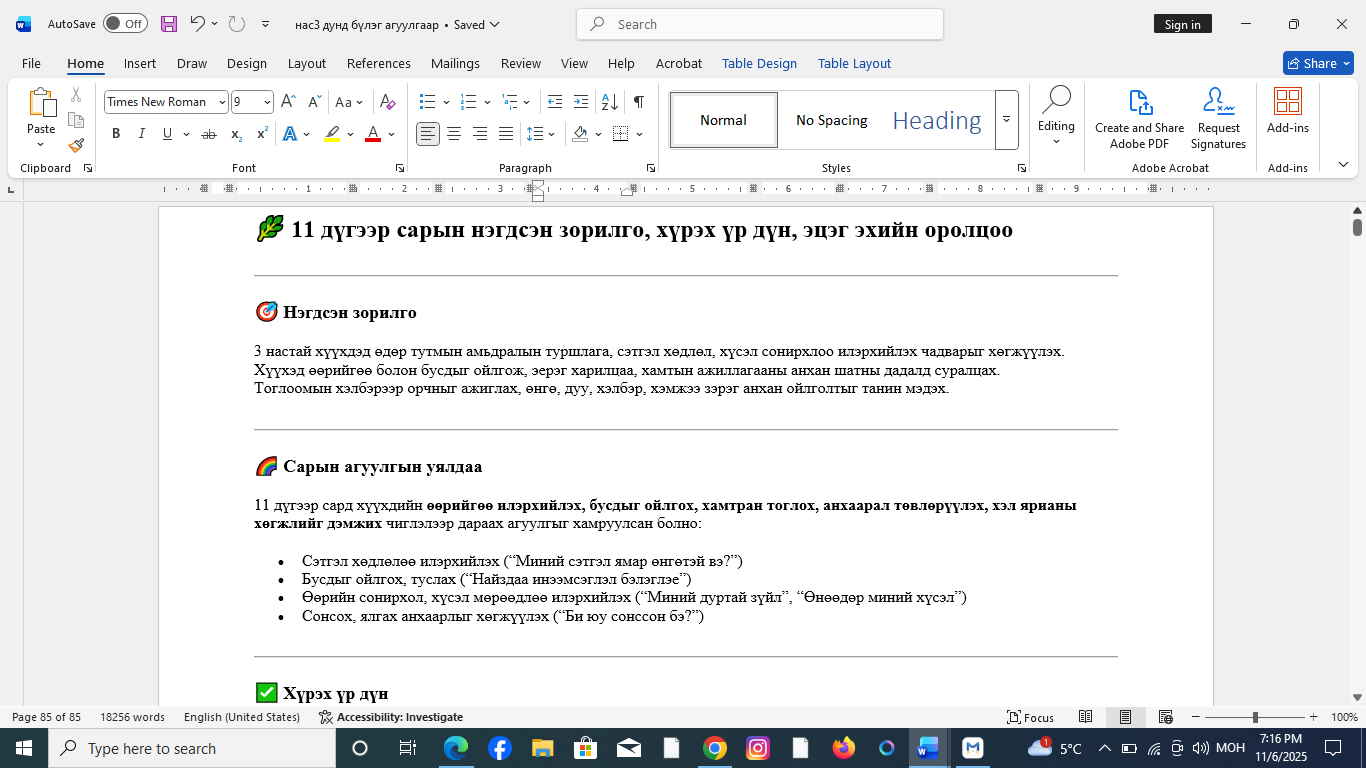Open the References ribbon tab
The image size is (1366, 768).
(x=378, y=63)
